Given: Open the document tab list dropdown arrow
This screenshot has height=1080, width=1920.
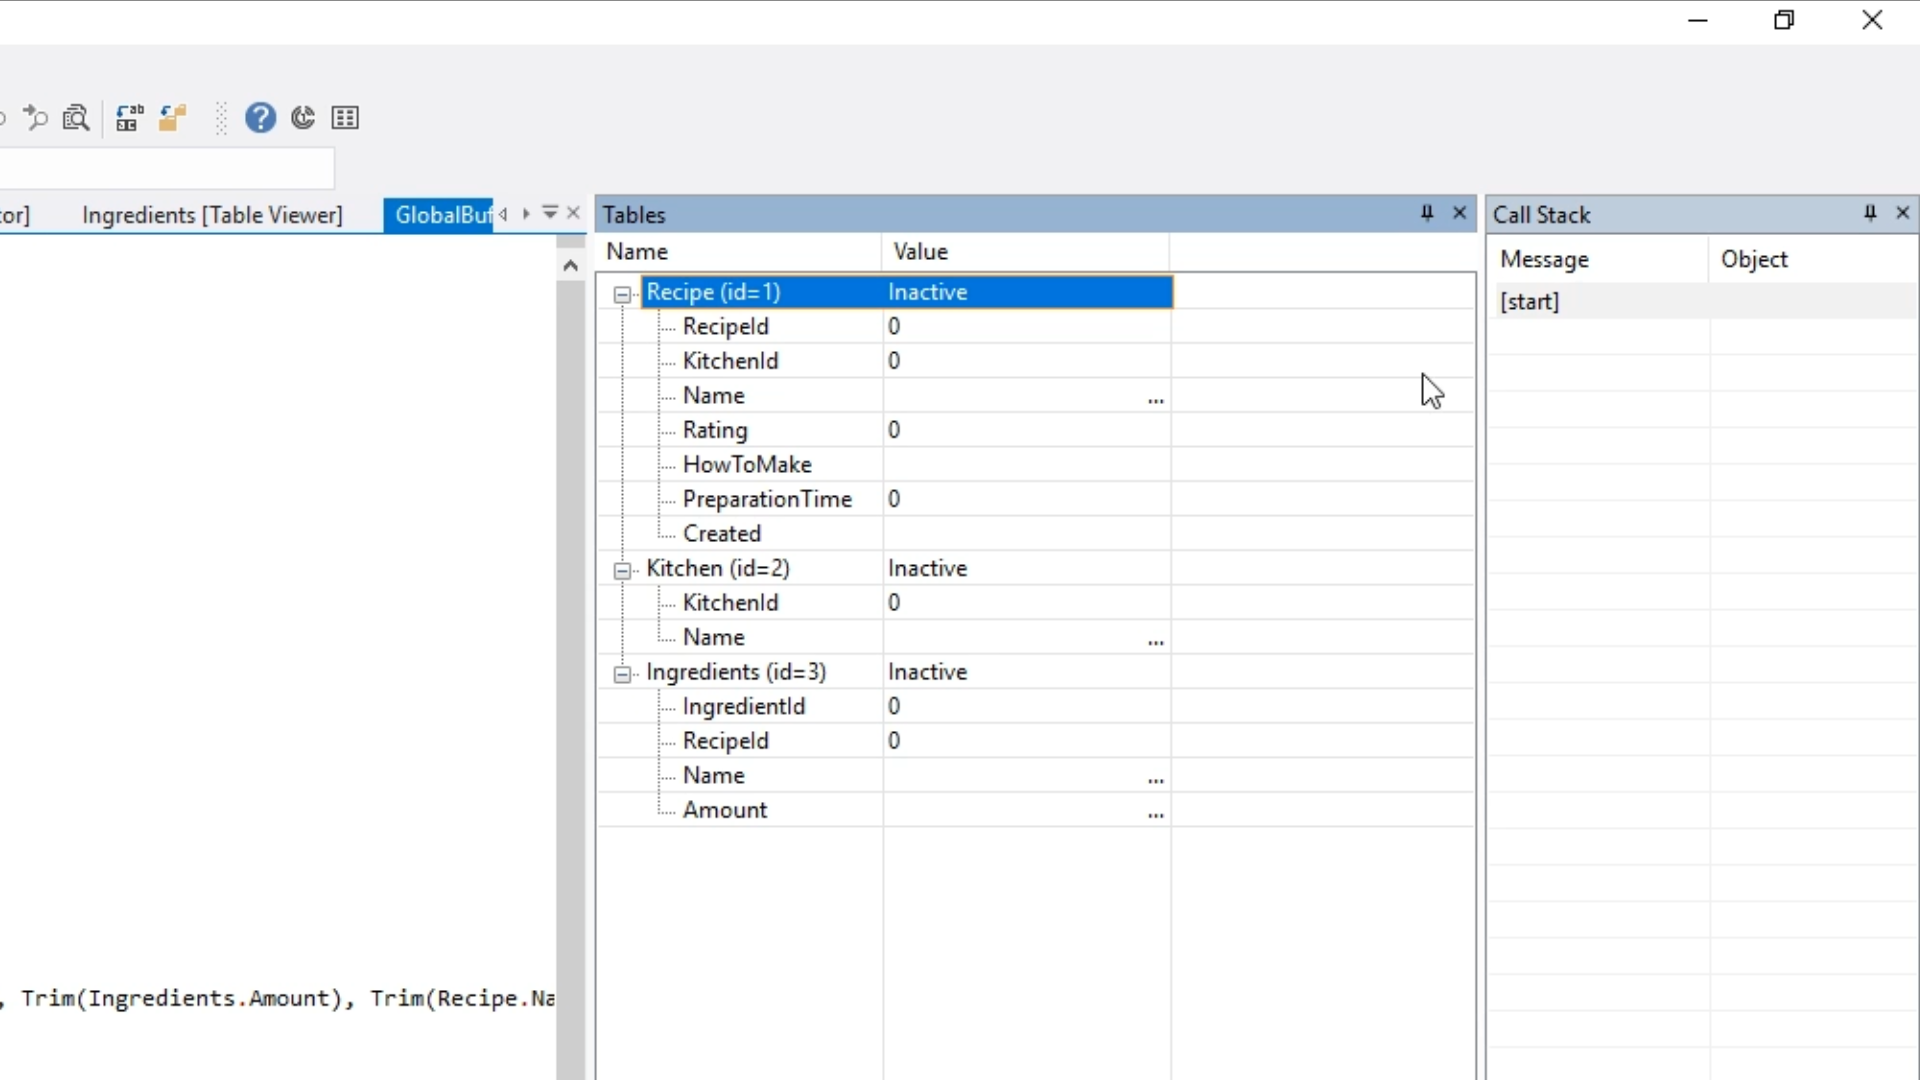Looking at the screenshot, I should pyautogui.click(x=550, y=213).
